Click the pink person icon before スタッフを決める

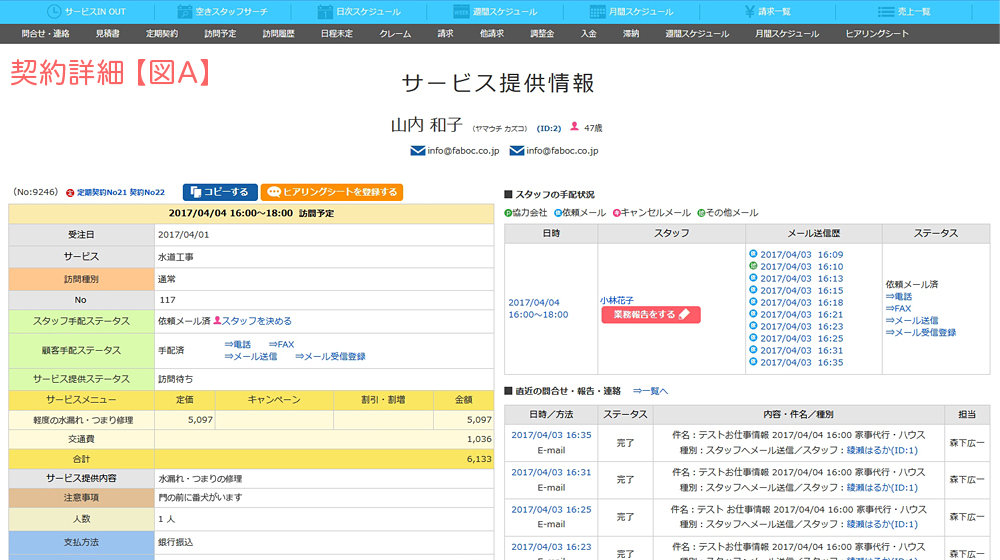(x=217, y=320)
